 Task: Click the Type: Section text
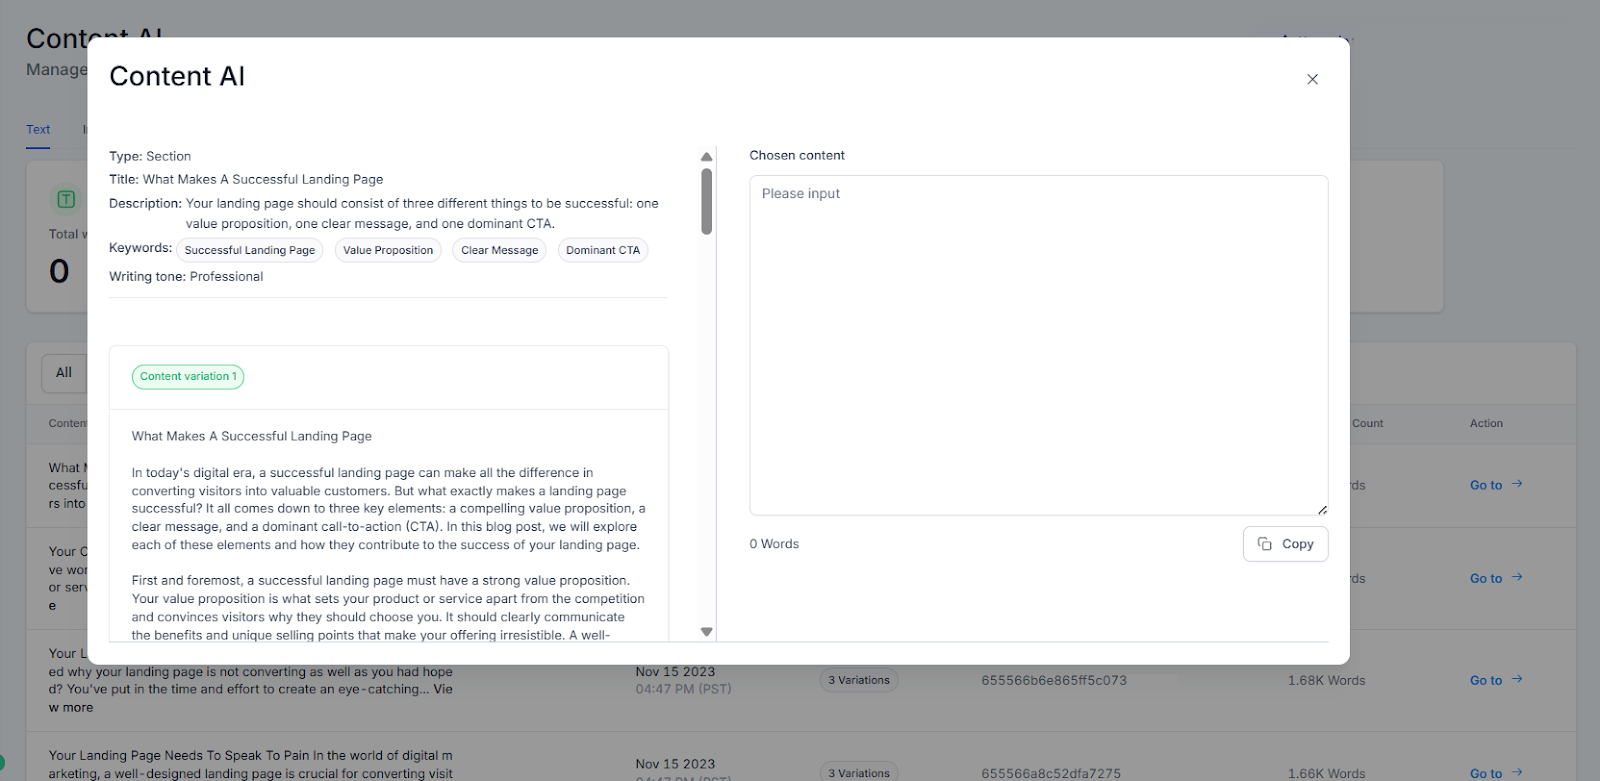(150, 156)
